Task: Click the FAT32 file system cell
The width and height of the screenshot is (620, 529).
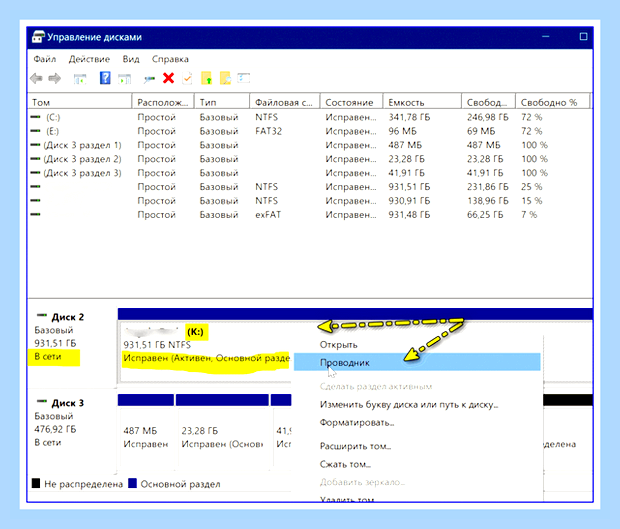Action: (x=268, y=131)
